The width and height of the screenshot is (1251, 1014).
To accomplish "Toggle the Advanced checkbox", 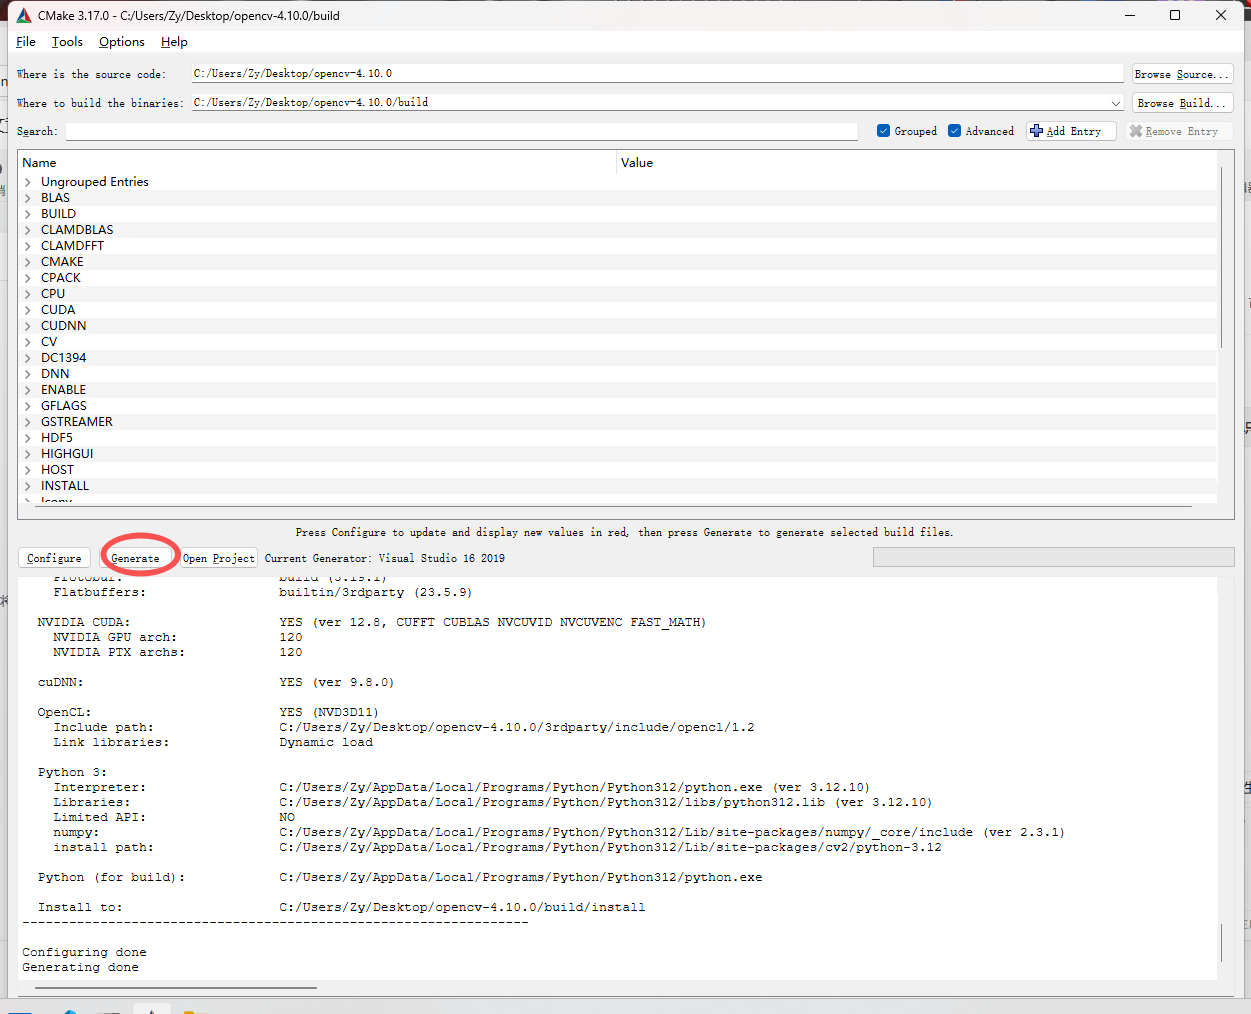I will [x=954, y=131].
